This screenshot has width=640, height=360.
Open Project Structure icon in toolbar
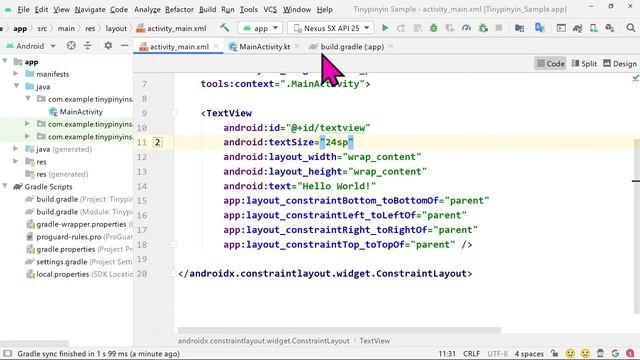tap(519, 28)
